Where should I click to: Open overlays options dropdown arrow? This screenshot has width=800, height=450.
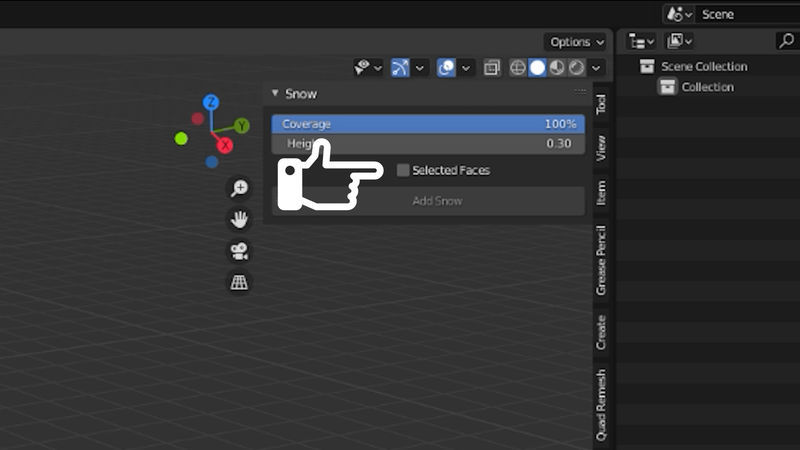point(466,68)
